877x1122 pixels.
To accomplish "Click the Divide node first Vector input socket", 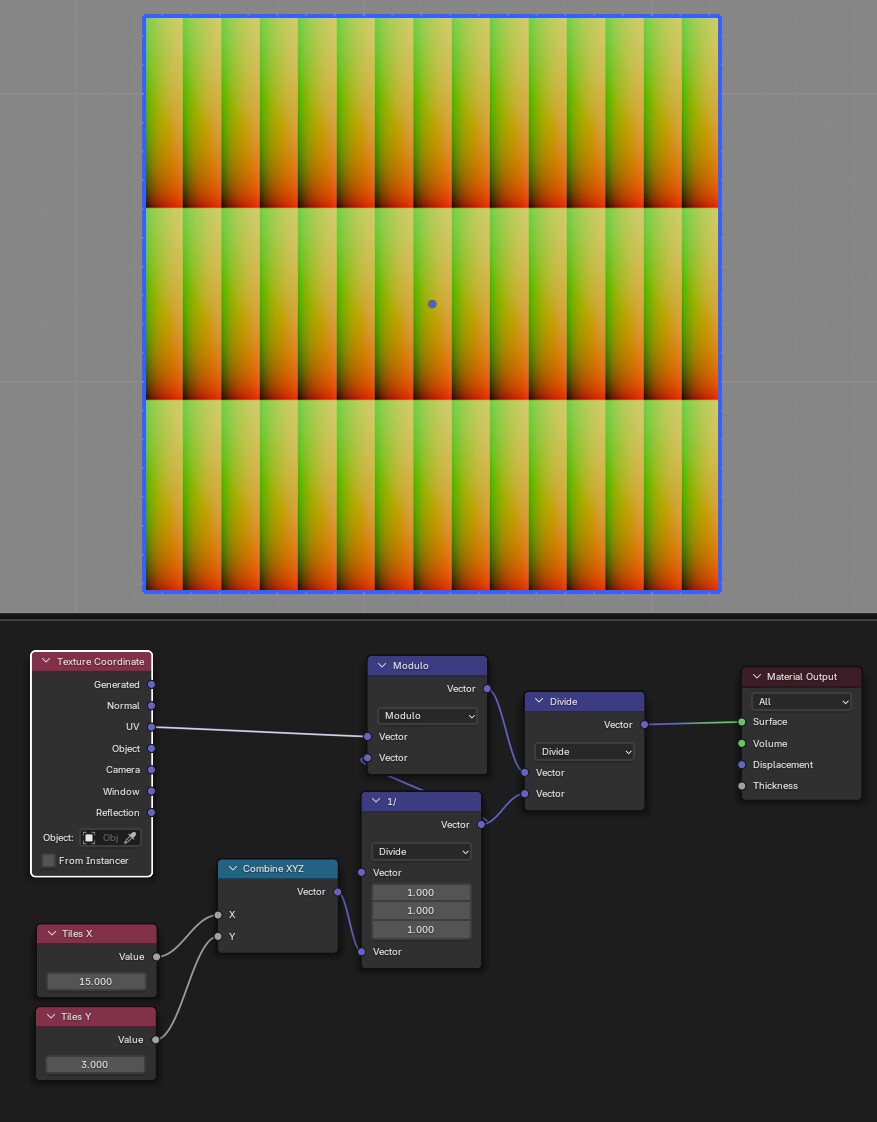I will point(525,772).
